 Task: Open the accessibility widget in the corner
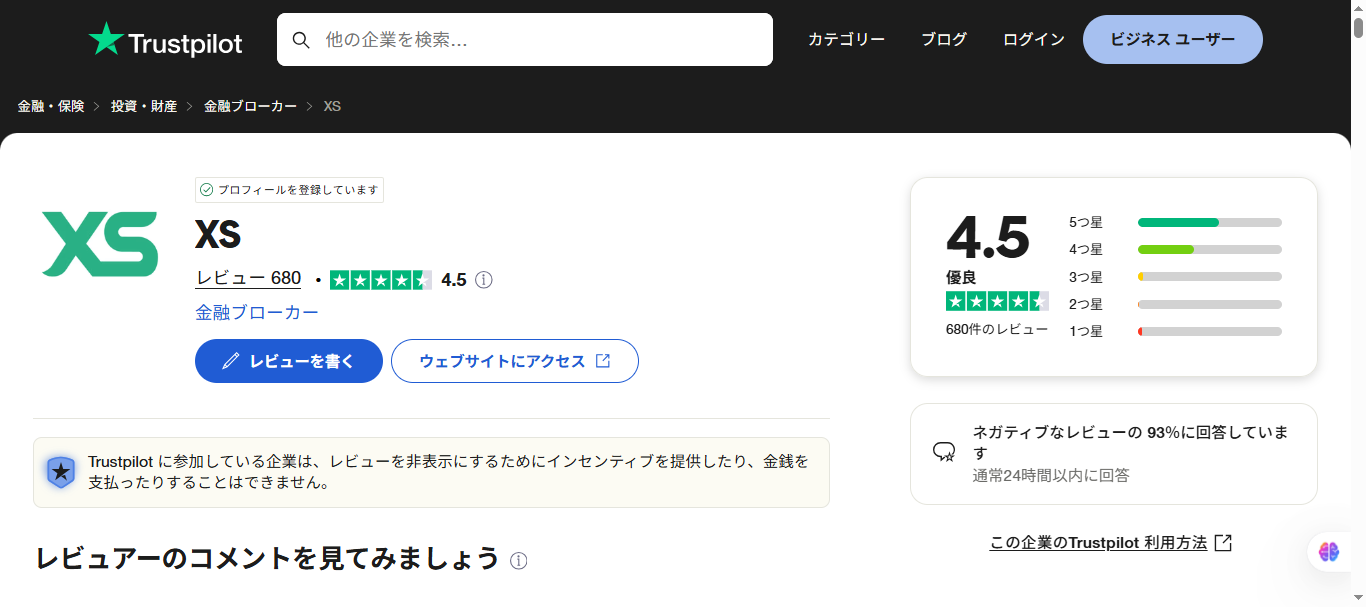click(x=1329, y=552)
